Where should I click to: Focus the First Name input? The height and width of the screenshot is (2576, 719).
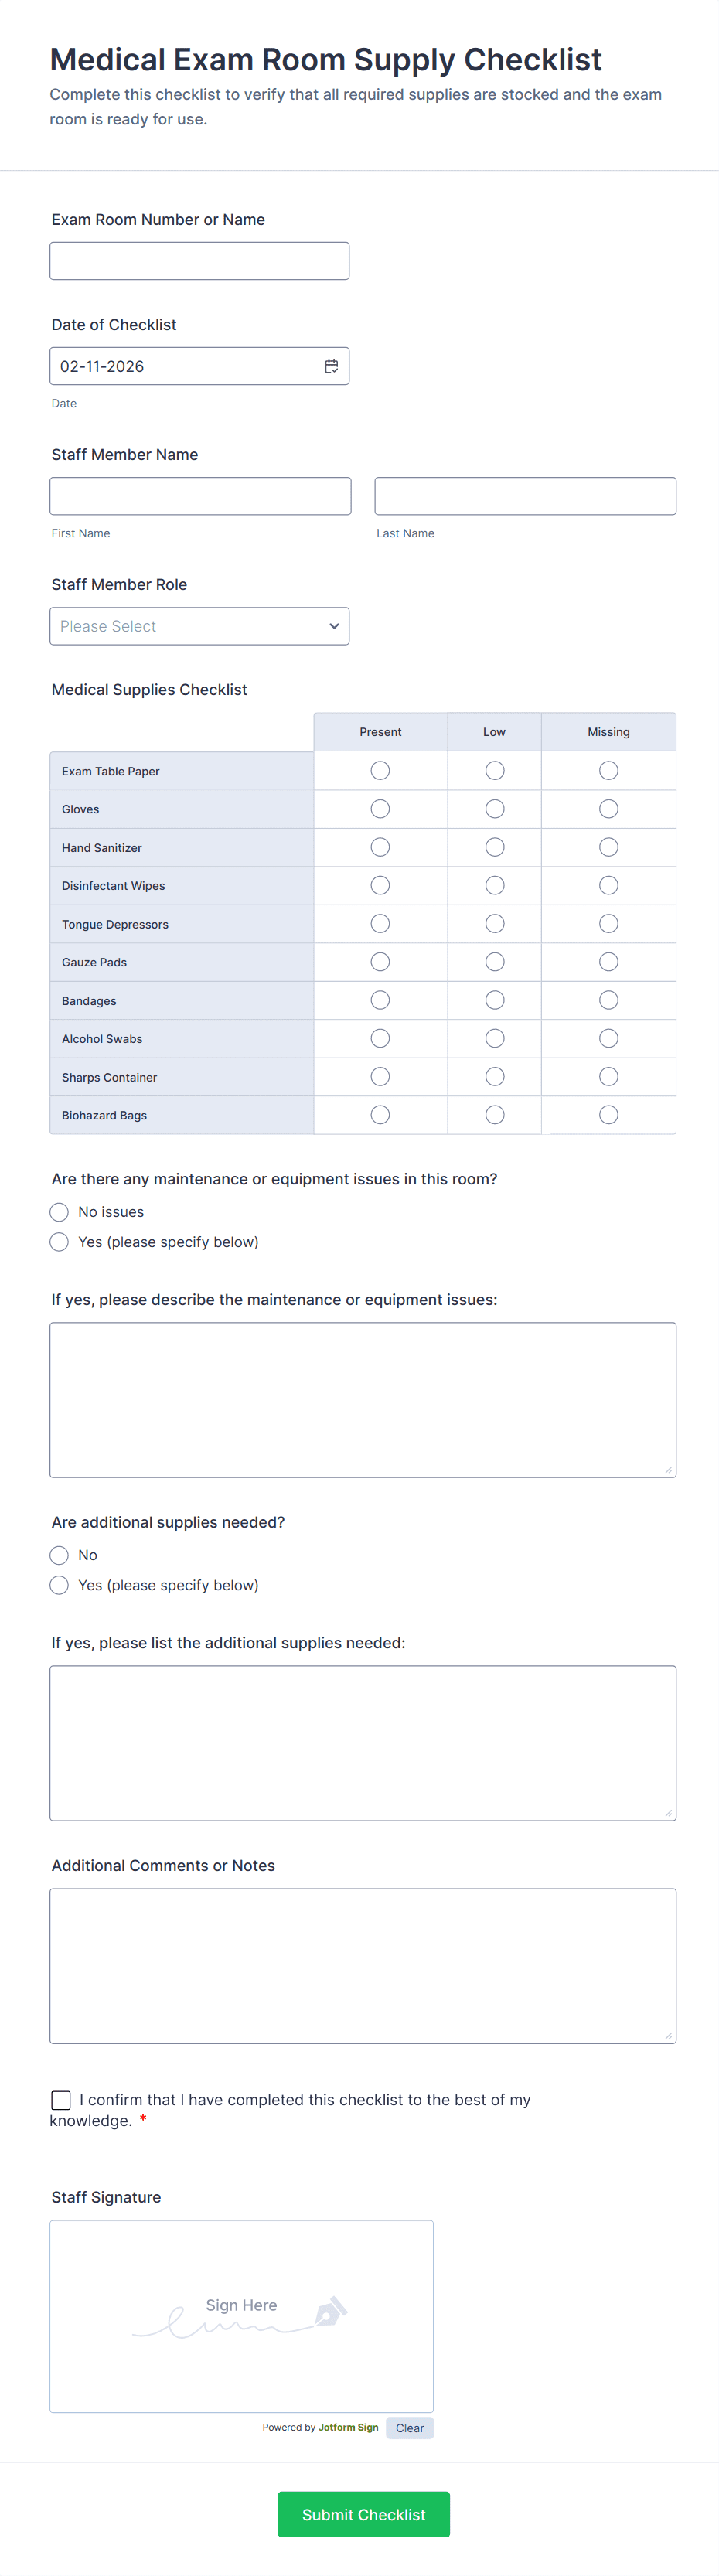click(200, 496)
